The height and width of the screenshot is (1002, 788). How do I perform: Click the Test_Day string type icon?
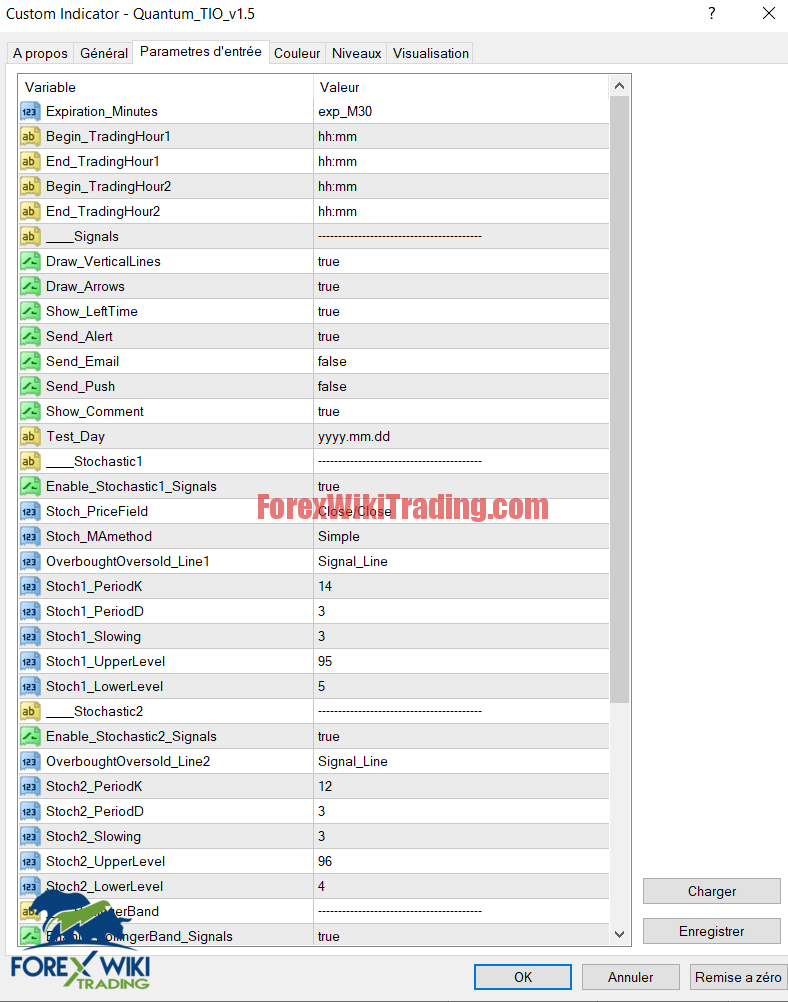[30, 436]
